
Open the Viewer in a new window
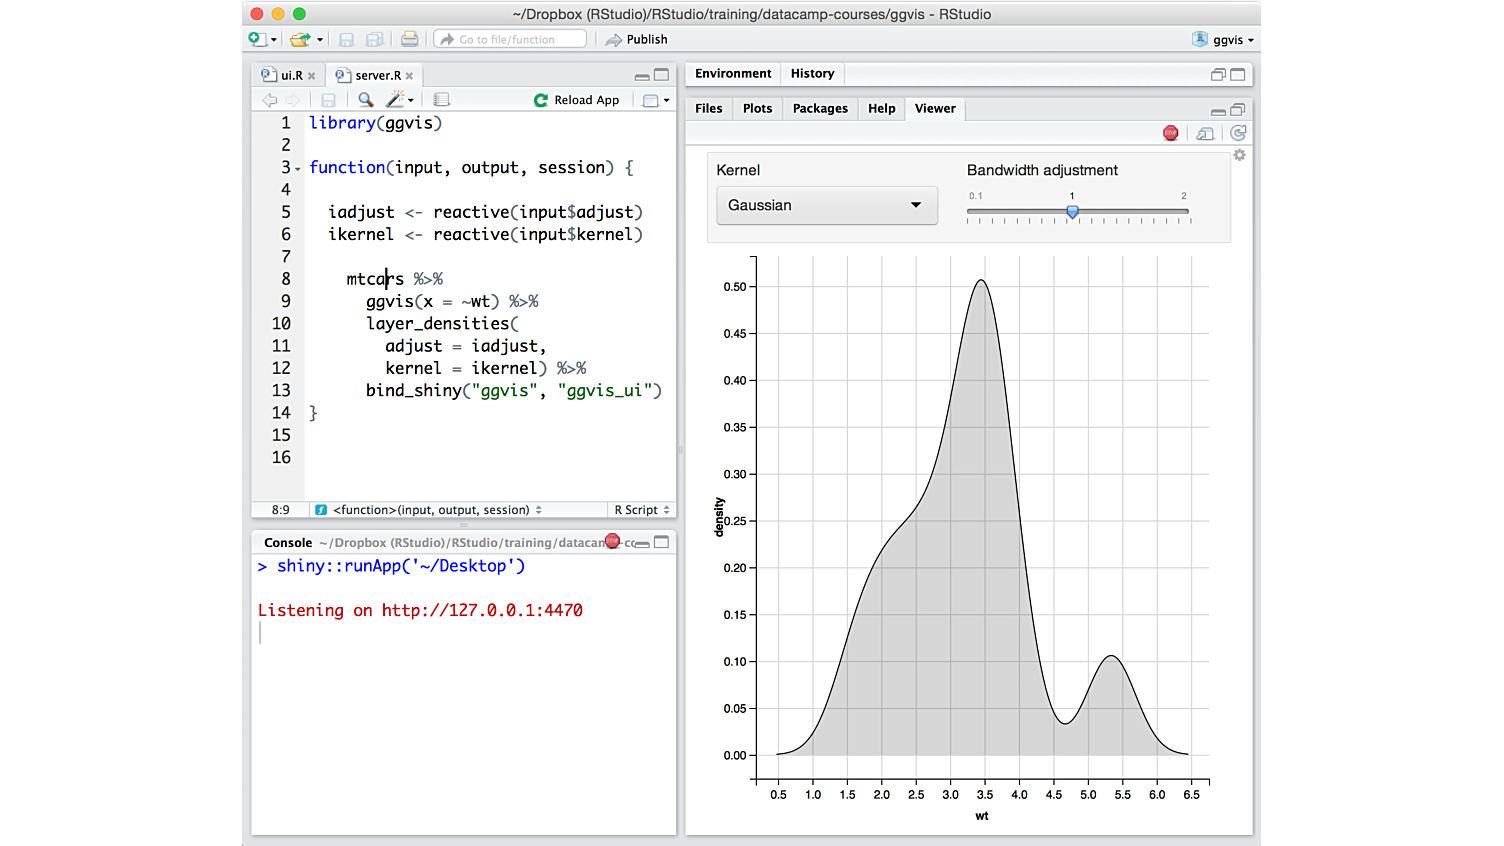[1205, 133]
